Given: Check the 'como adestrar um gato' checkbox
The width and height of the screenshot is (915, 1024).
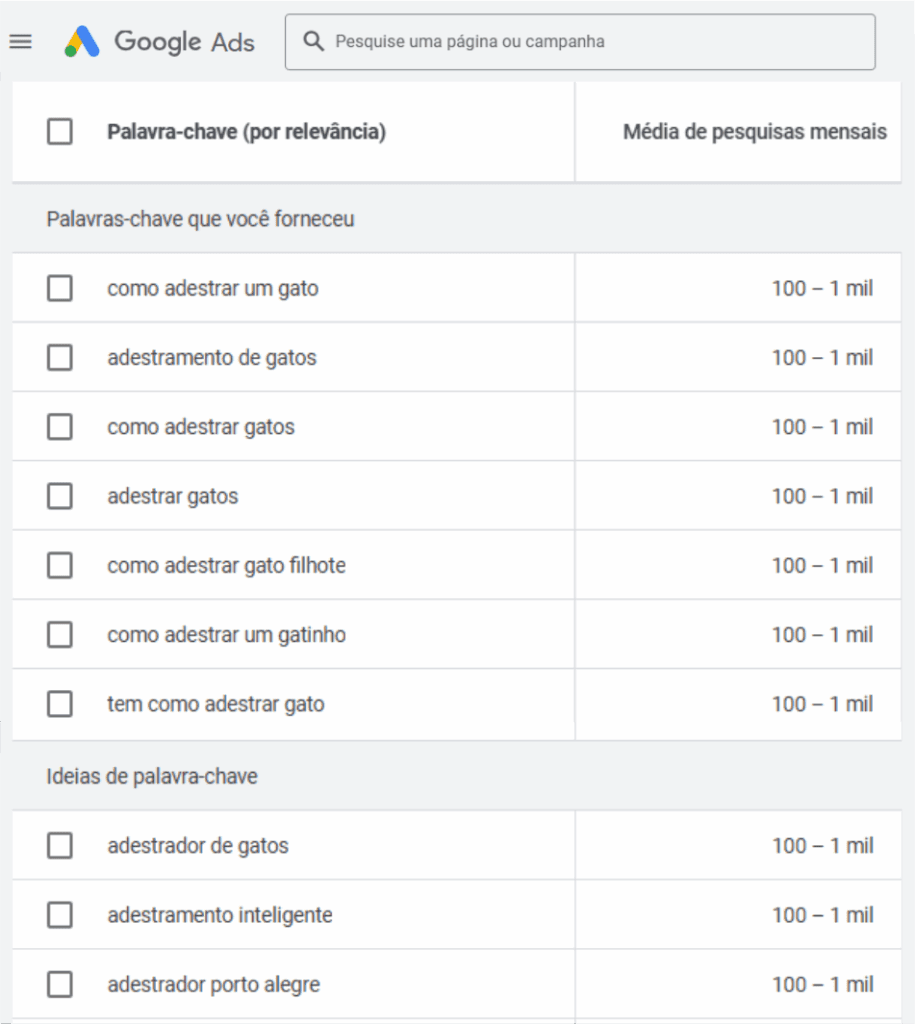Looking at the screenshot, I should point(60,289).
